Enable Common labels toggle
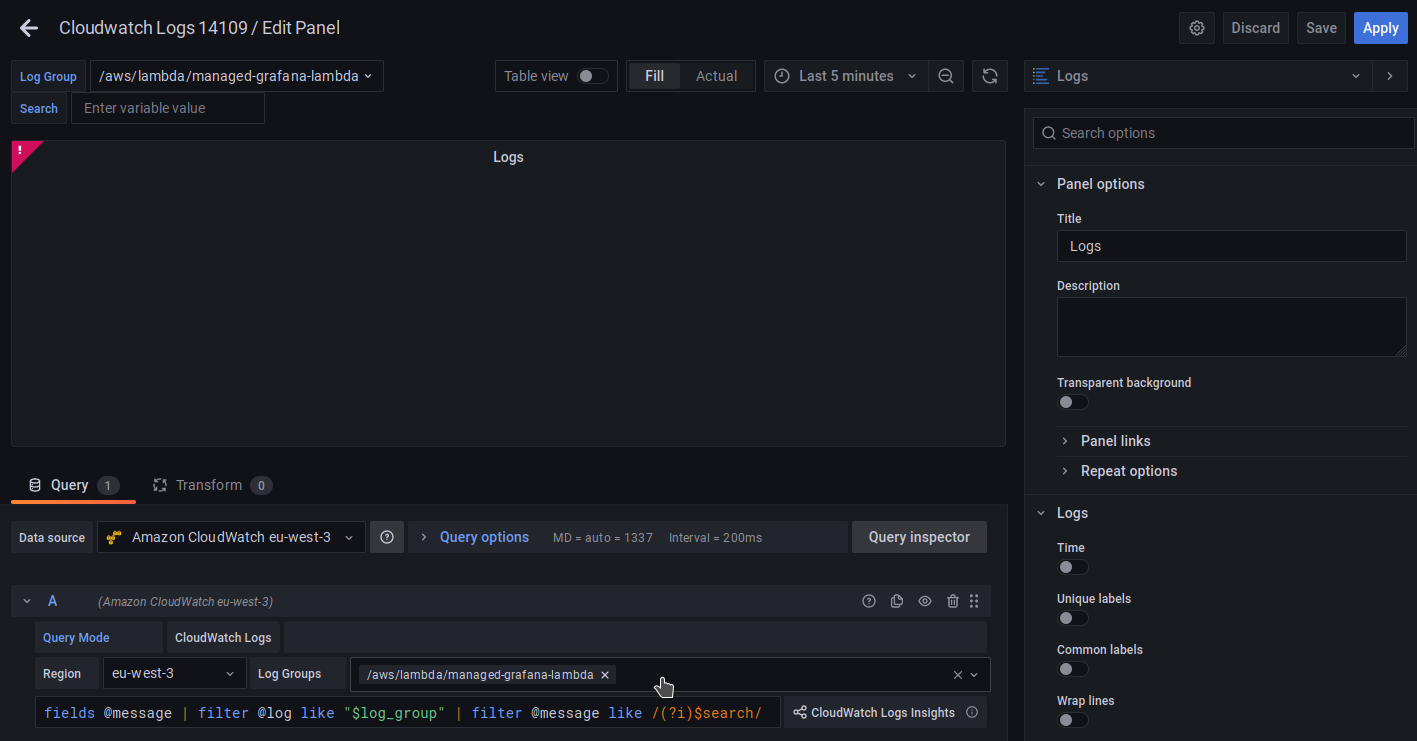 (1072, 669)
